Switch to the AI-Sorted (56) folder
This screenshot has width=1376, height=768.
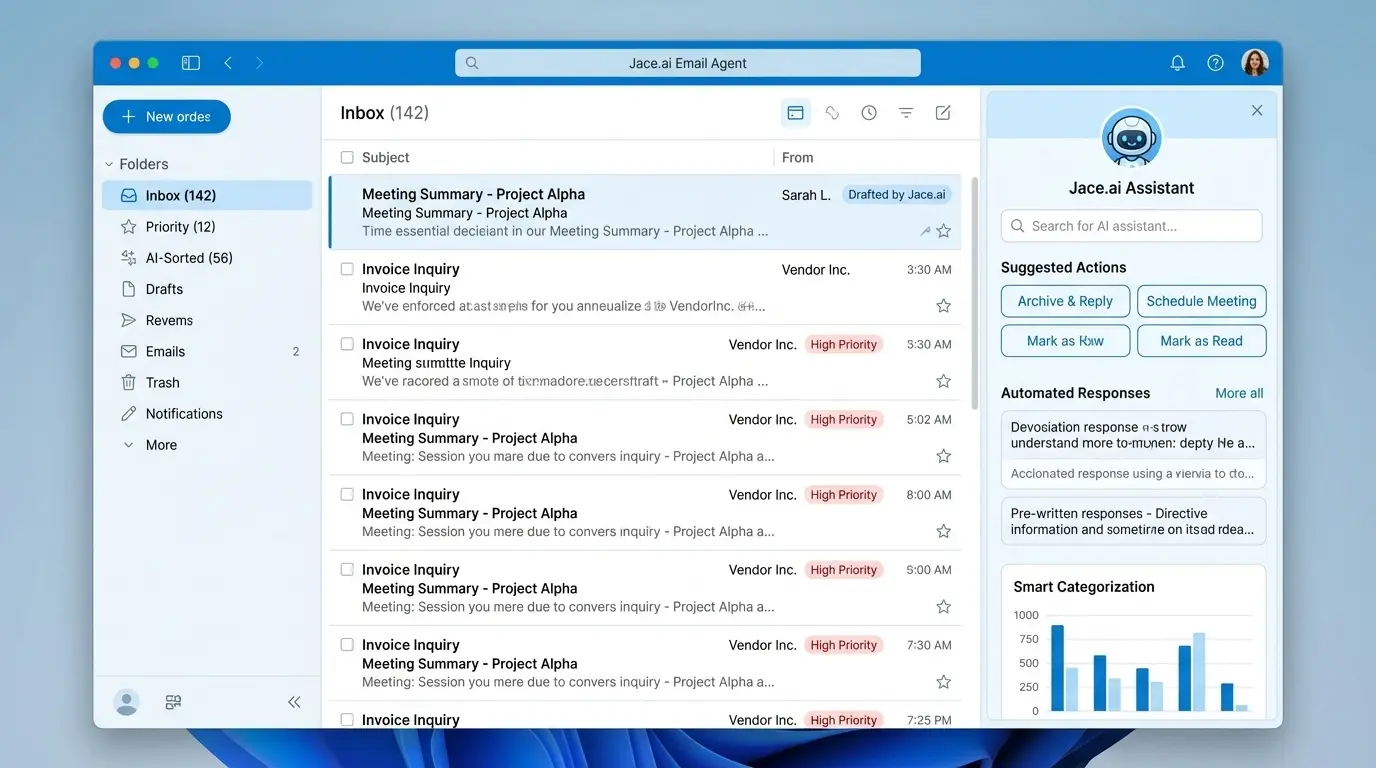pos(207,258)
